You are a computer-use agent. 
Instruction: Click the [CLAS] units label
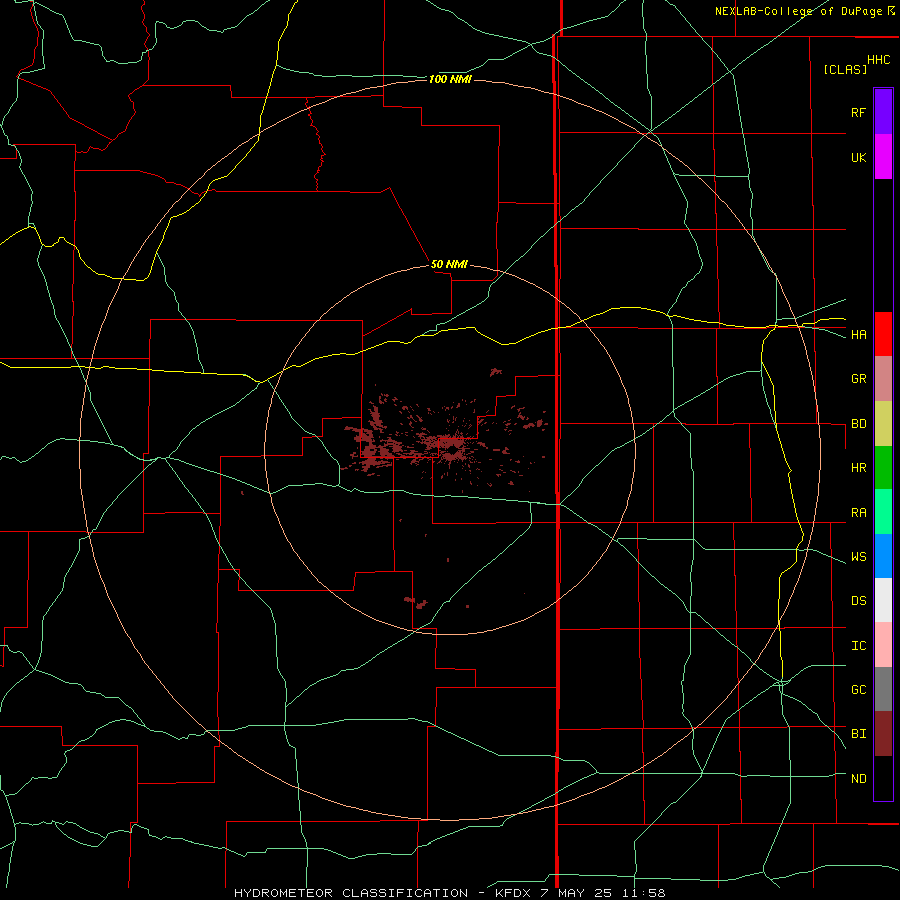[x=845, y=69]
